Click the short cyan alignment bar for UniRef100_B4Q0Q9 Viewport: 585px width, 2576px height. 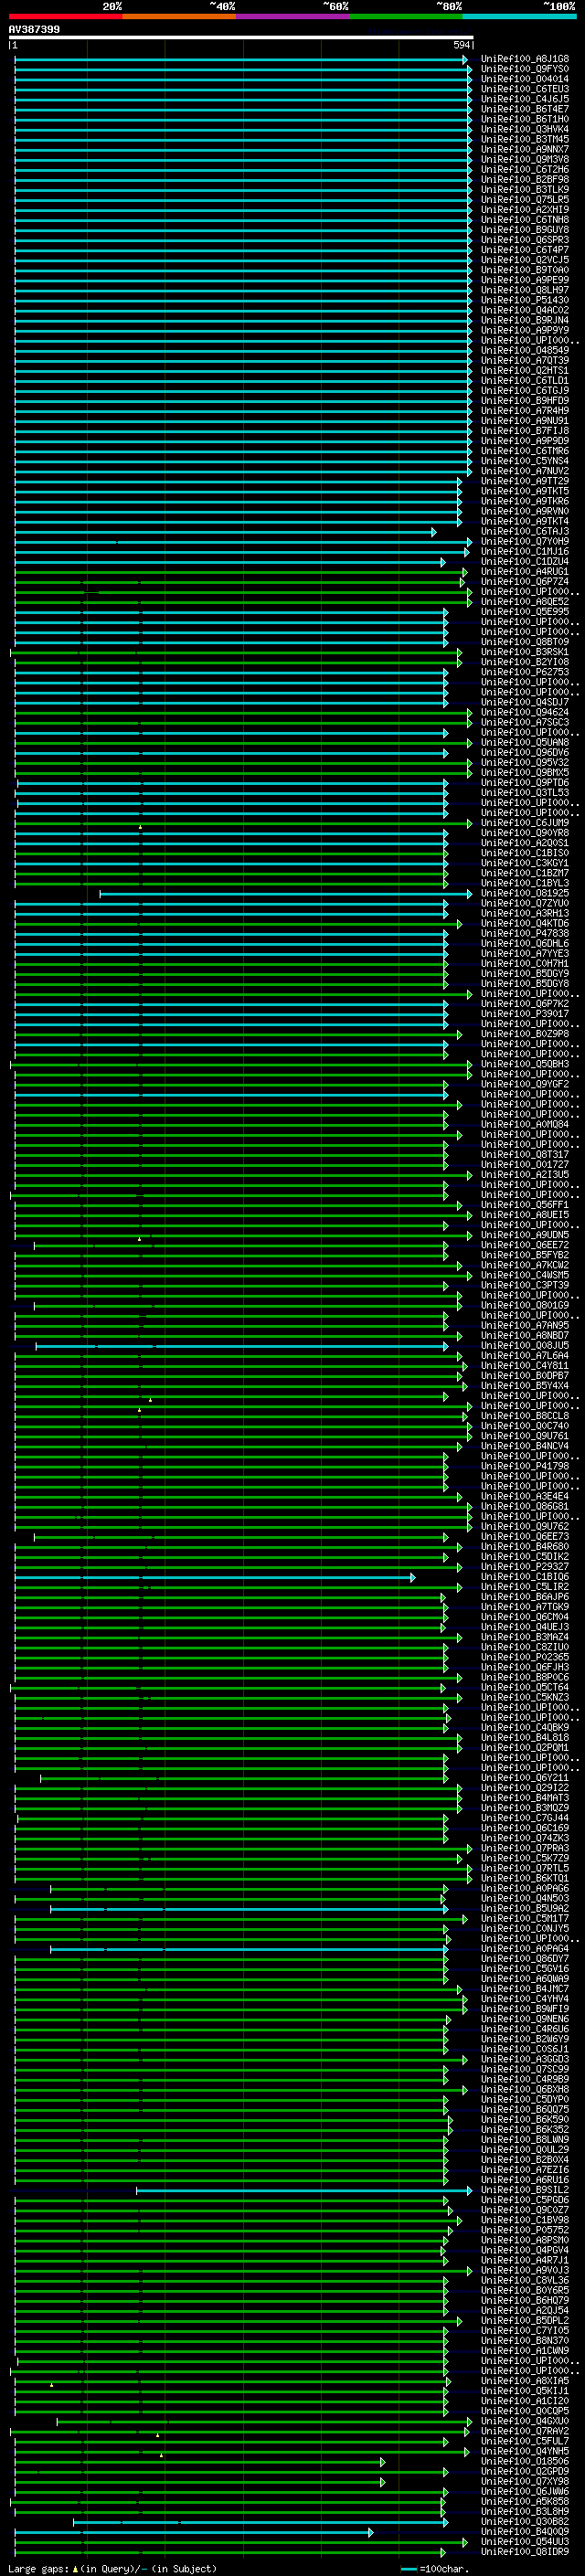click(x=193, y=2533)
